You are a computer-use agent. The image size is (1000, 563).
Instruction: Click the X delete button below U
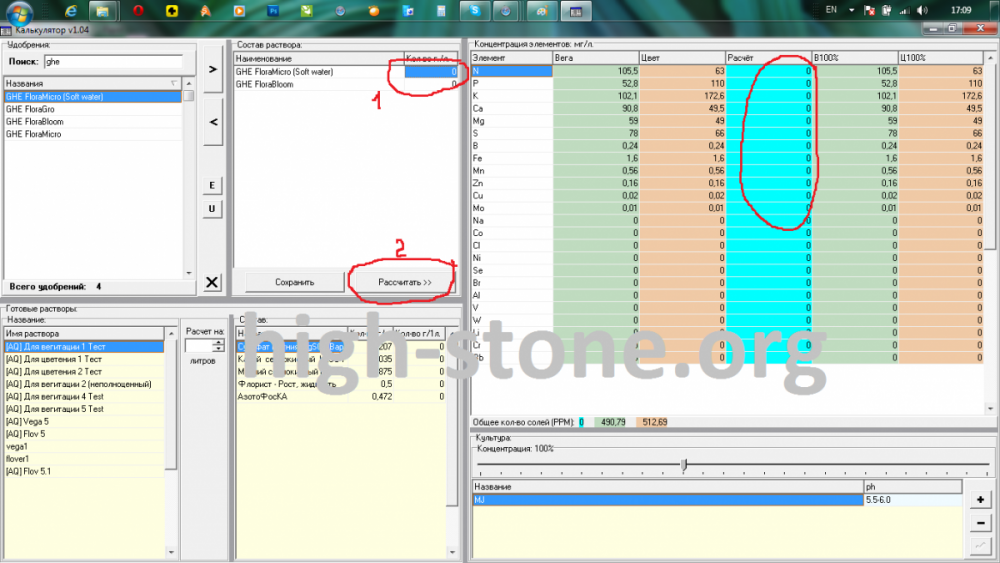coord(212,282)
